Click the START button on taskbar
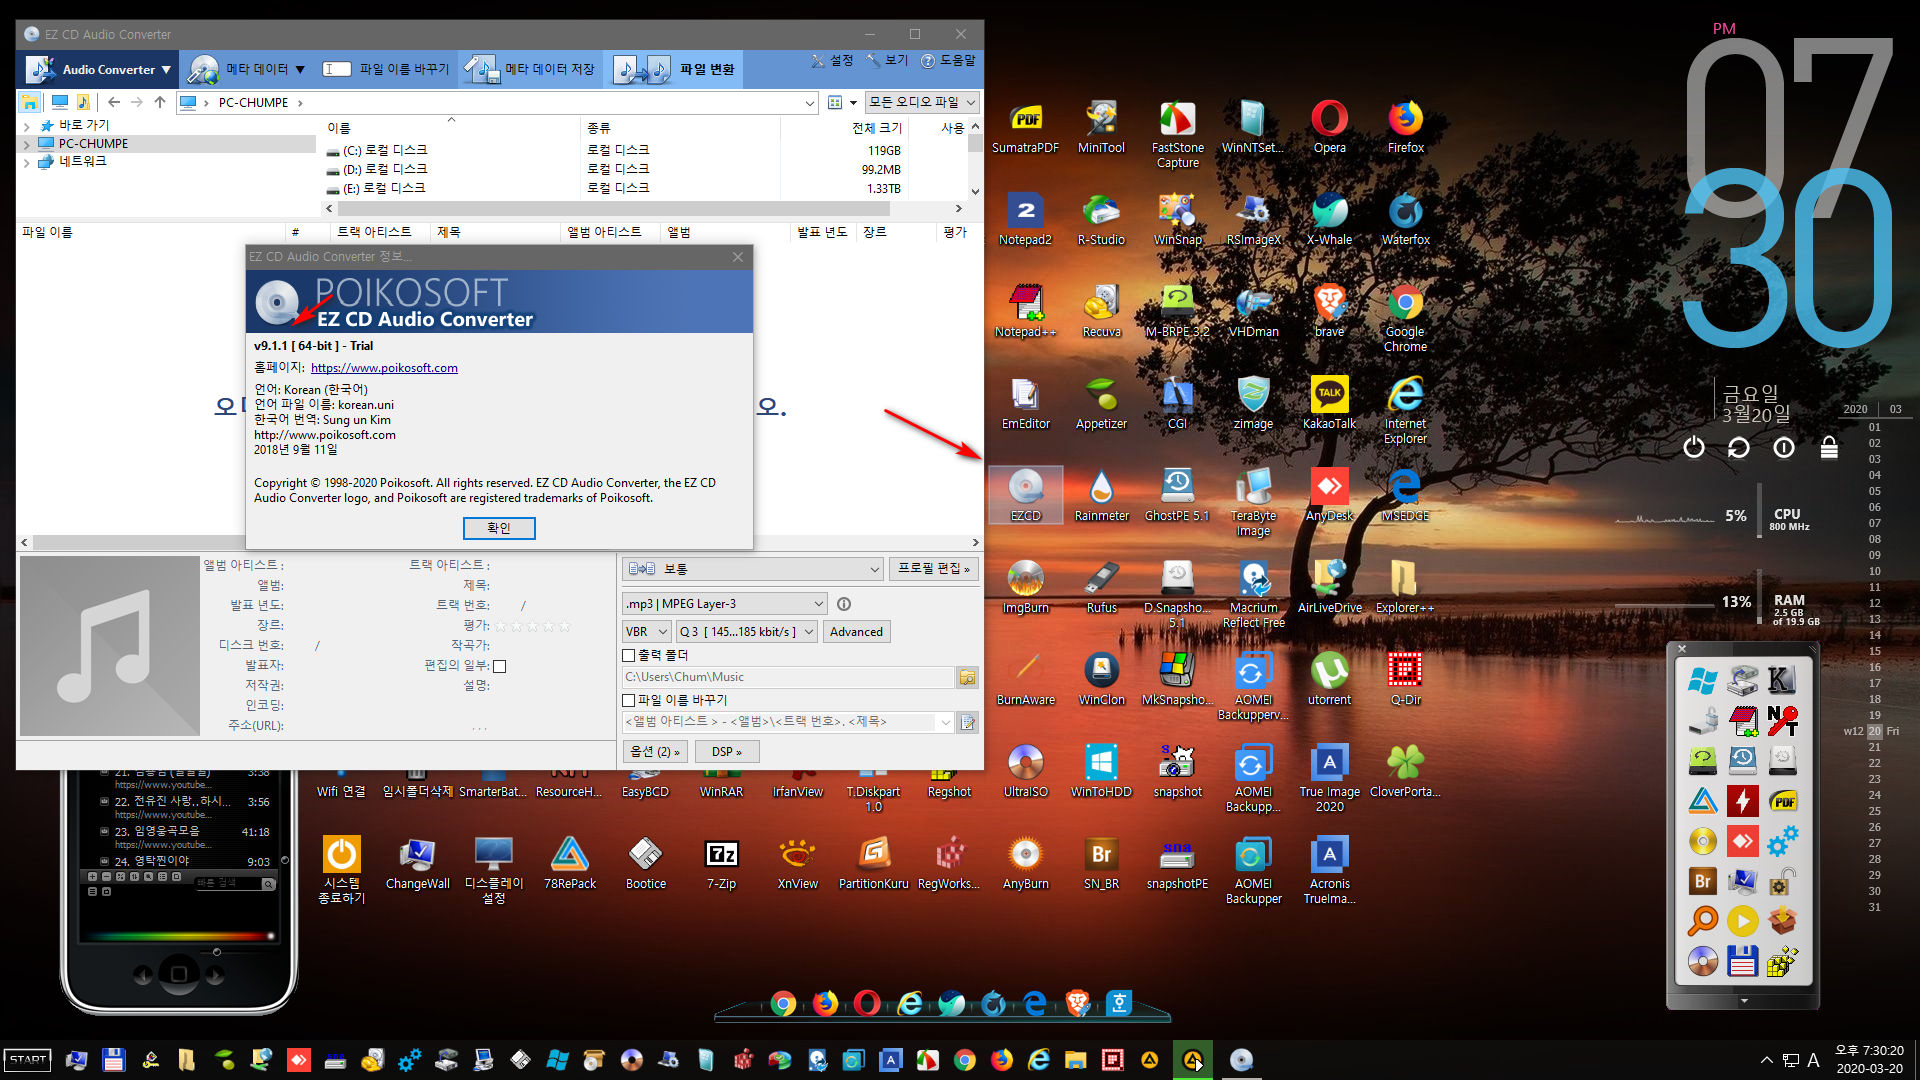The height and width of the screenshot is (1080, 1920). tap(28, 1060)
